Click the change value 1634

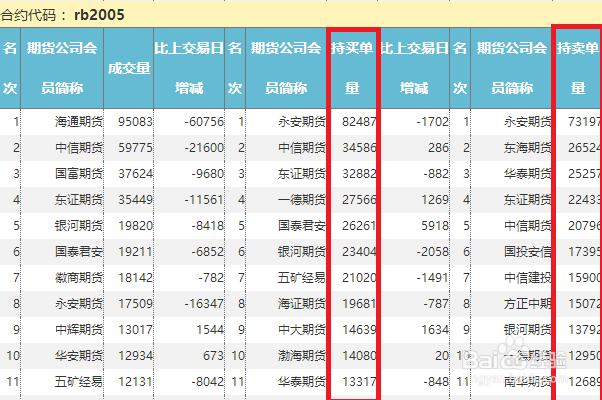point(435,329)
